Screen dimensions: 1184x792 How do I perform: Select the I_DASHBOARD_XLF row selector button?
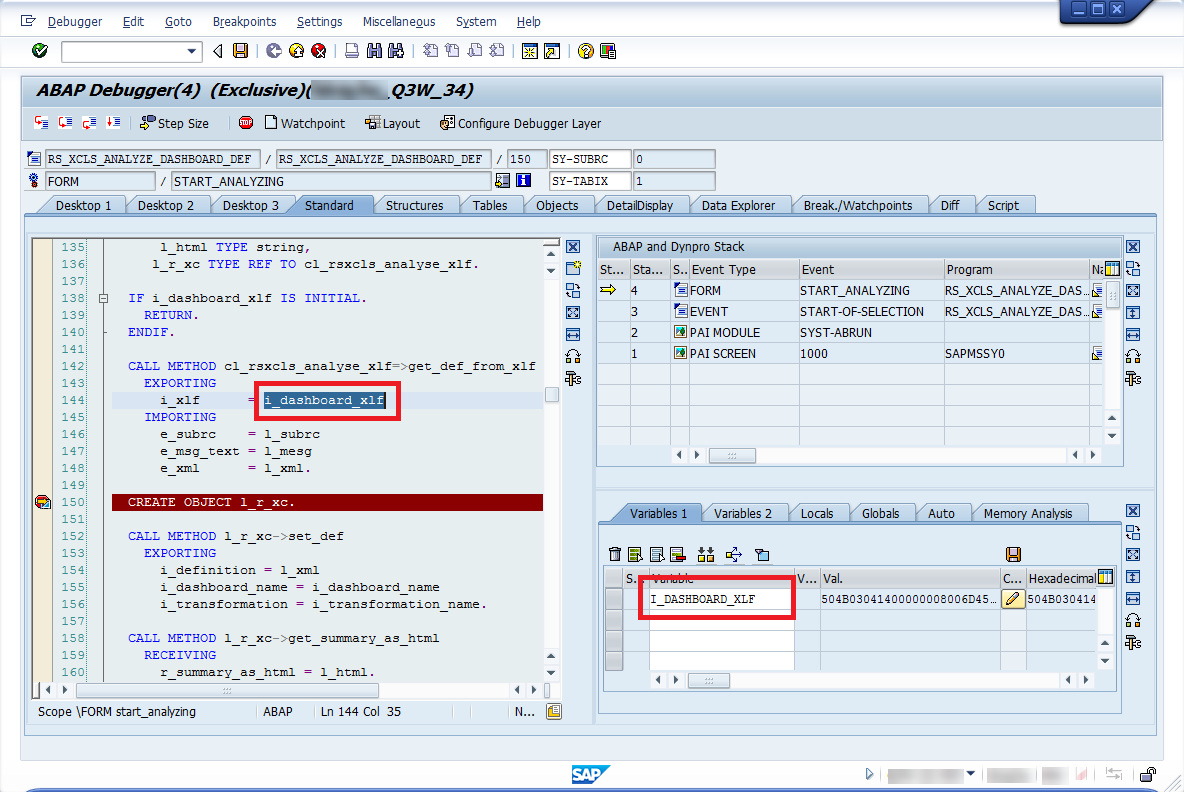614,599
